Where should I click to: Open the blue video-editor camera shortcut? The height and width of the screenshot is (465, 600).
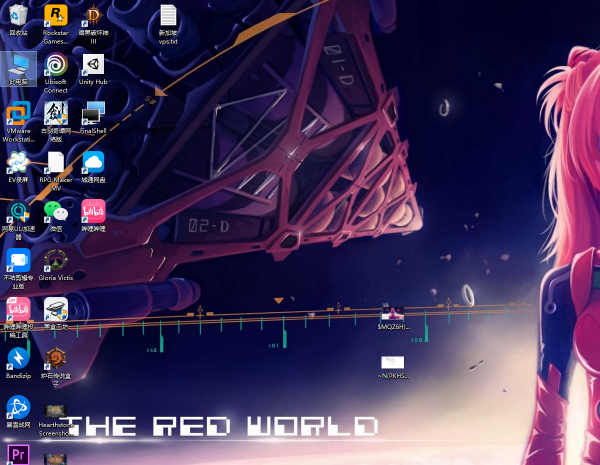click(18, 260)
